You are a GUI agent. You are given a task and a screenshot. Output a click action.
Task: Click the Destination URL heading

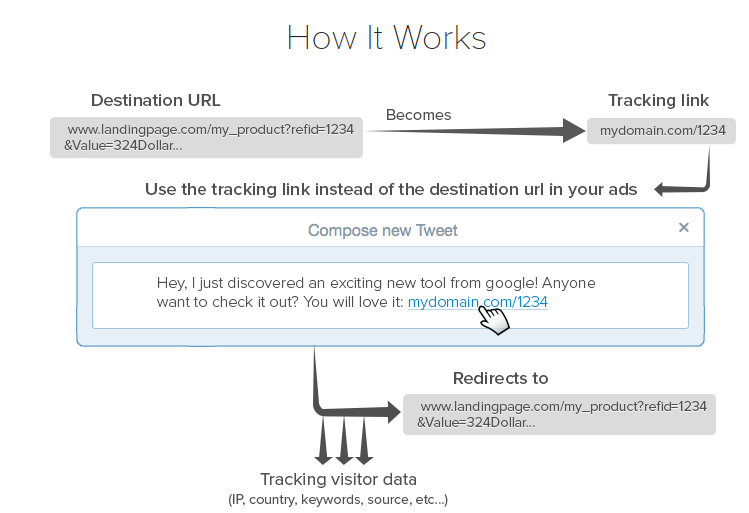pyautogui.click(x=156, y=100)
